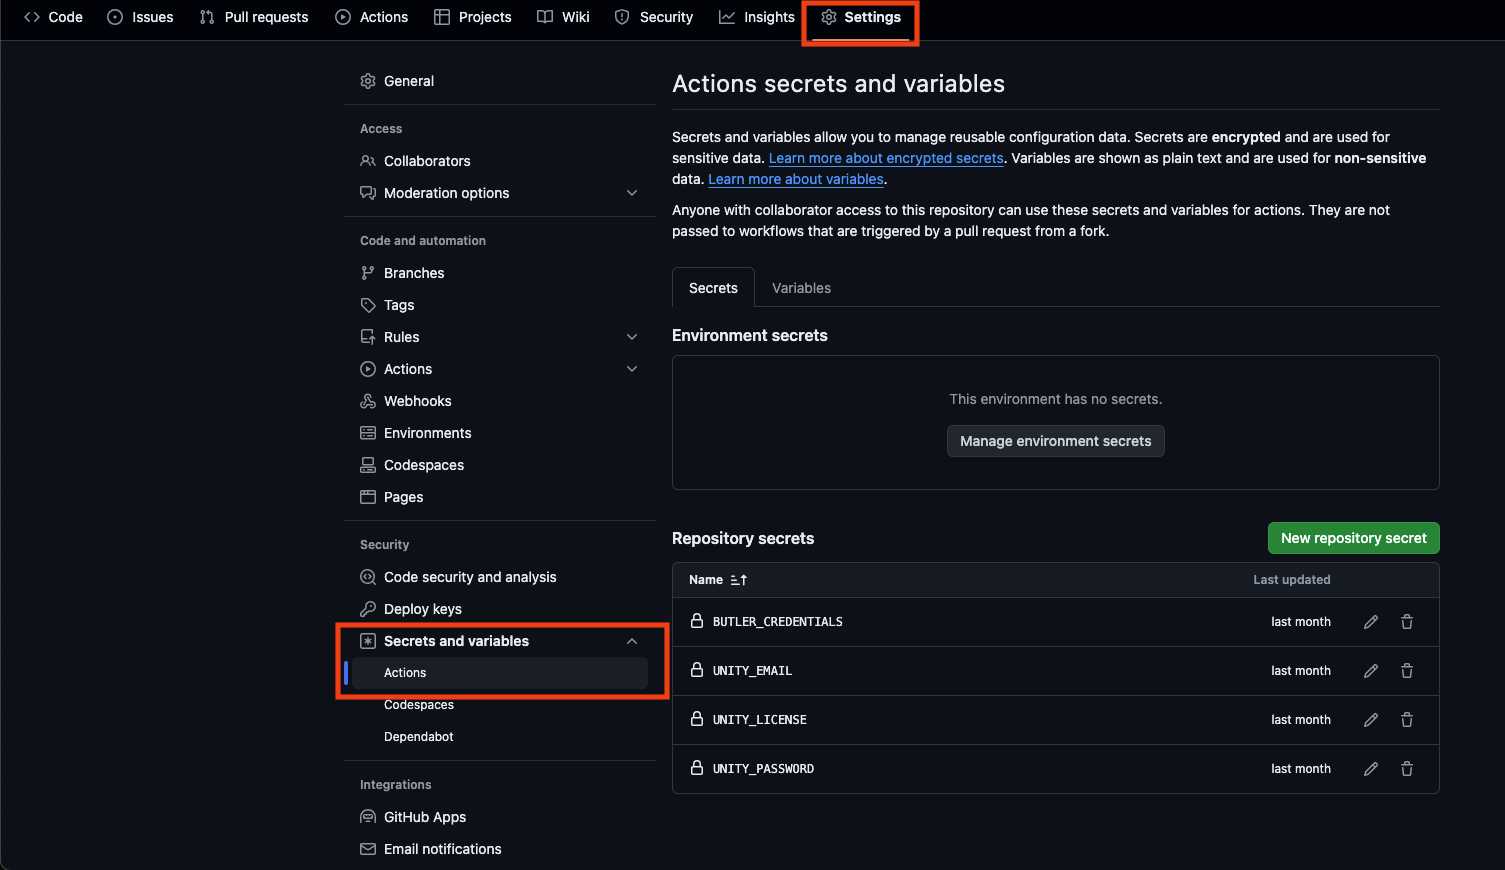Expand the Moderation options section
Viewport: 1505px width, 870px height.
click(x=632, y=193)
